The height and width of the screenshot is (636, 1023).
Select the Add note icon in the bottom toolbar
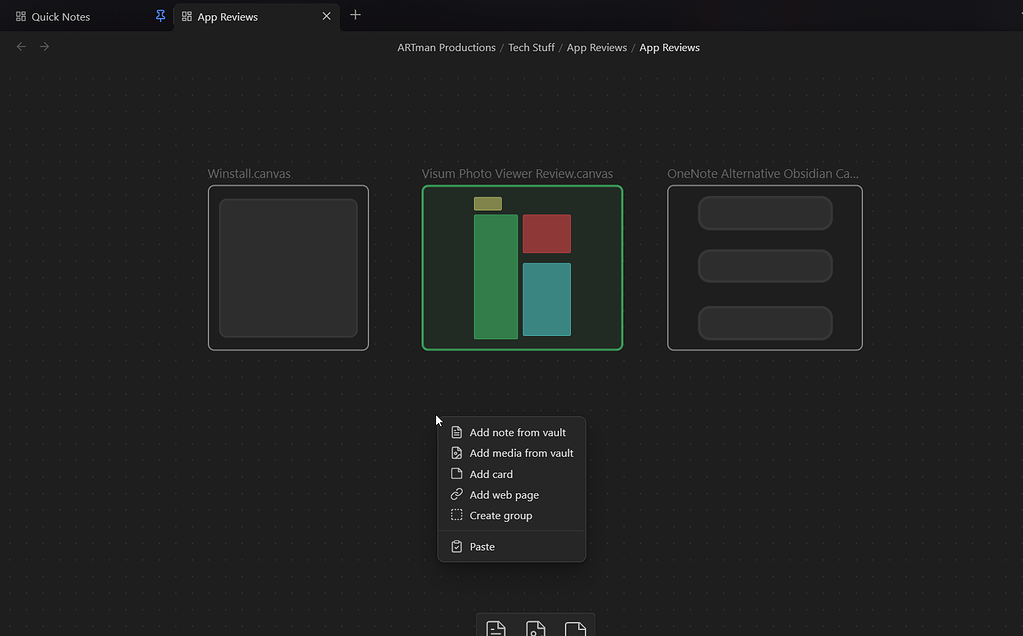pyautogui.click(x=495, y=628)
